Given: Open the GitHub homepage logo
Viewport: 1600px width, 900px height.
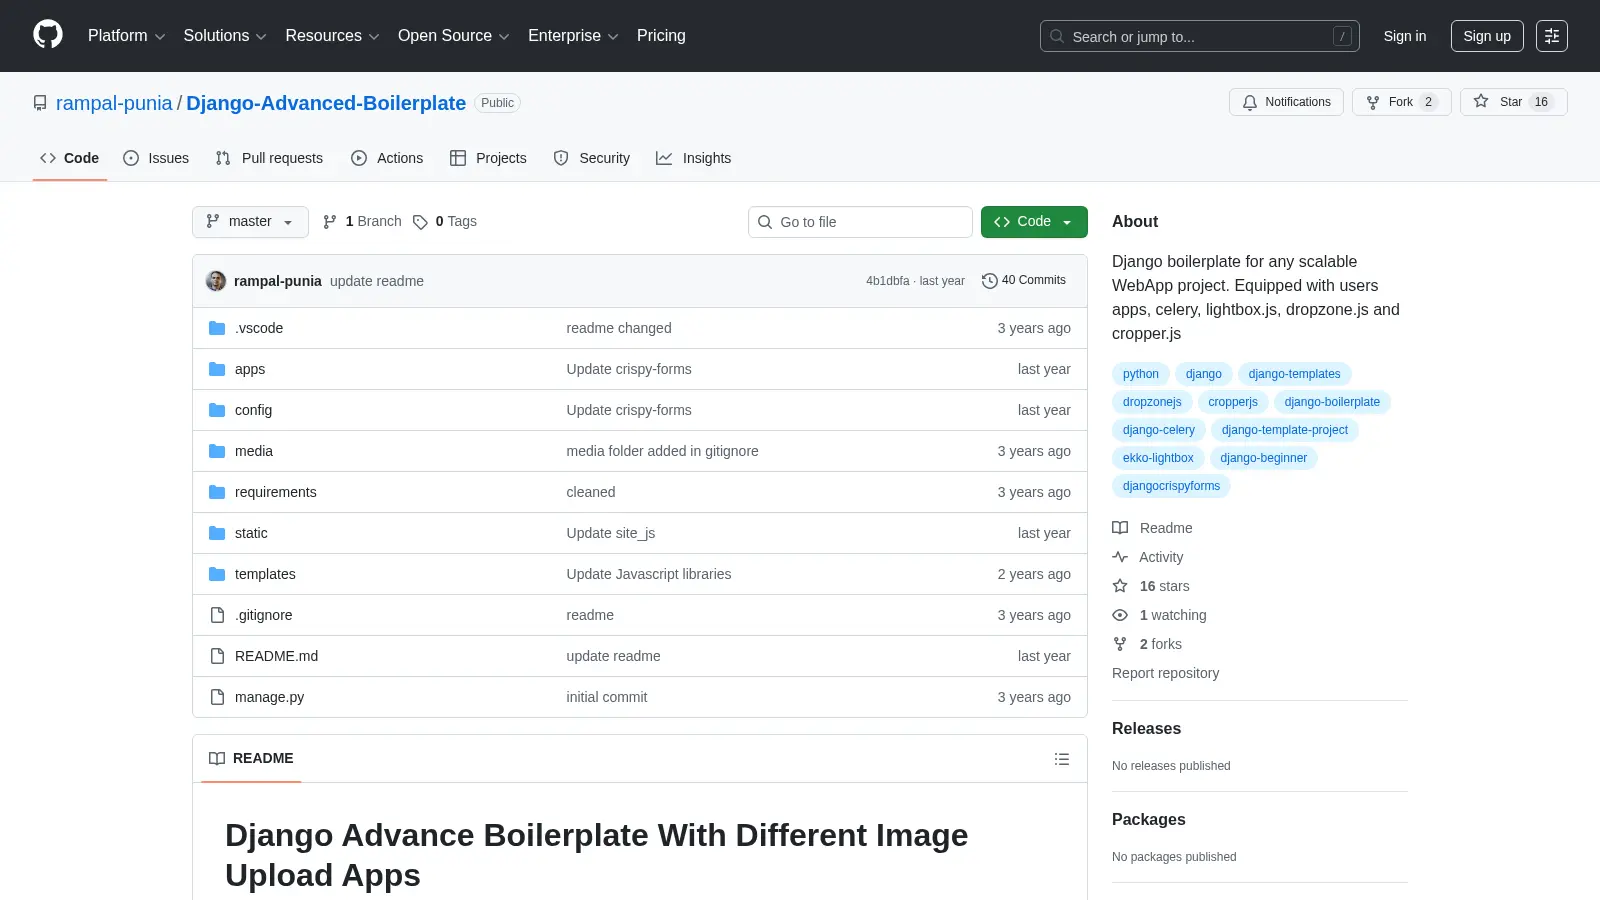Looking at the screenshot, I should tap(48, 35).
